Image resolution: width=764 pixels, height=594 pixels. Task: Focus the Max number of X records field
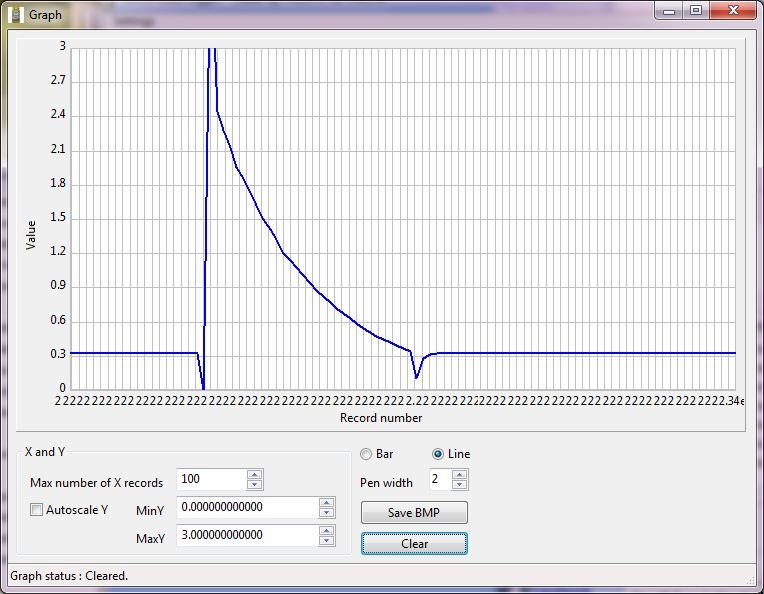(210, 480)
